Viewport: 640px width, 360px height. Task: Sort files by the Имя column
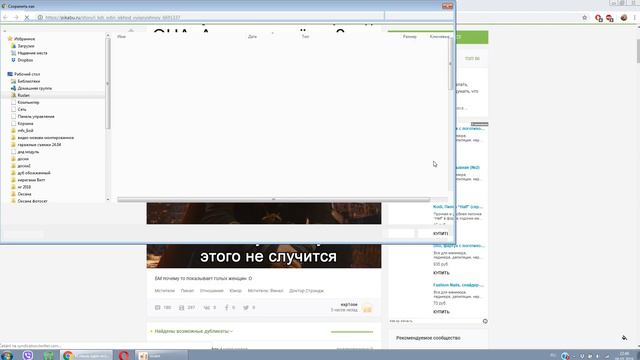coord(121,37)
